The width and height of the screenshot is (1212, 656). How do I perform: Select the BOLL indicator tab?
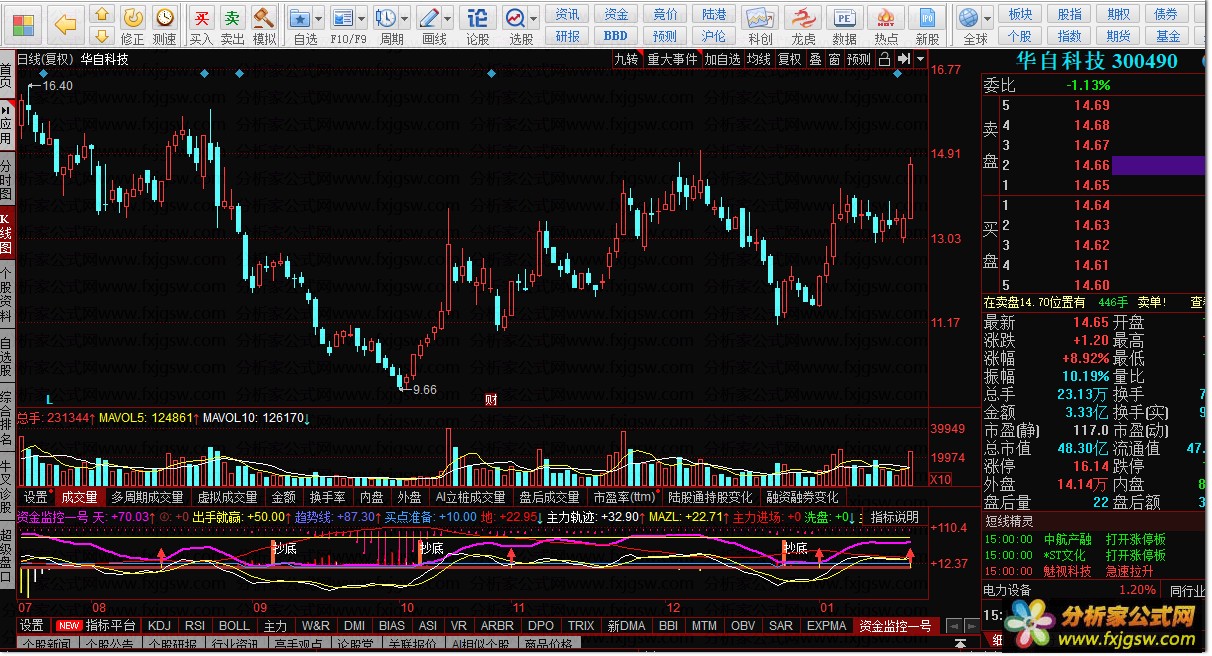(234, 626)
